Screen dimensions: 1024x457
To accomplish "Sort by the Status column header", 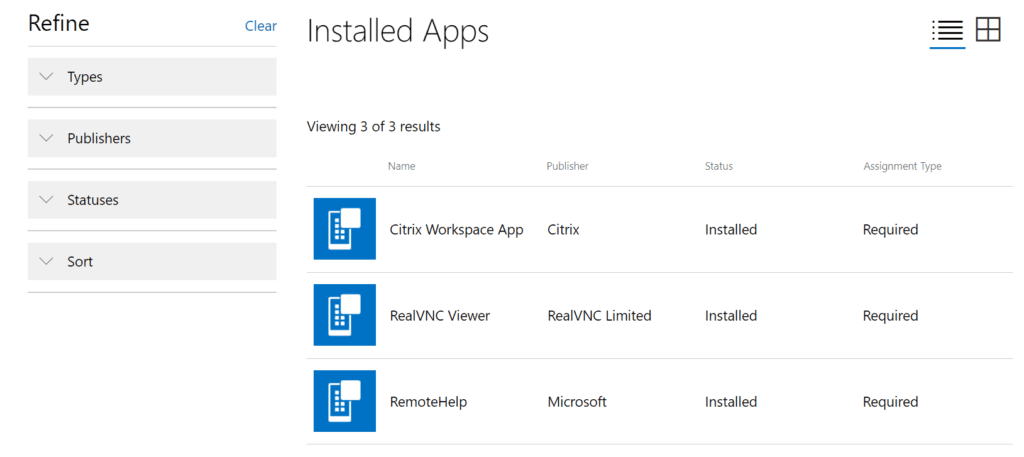I will coord(719,166).
